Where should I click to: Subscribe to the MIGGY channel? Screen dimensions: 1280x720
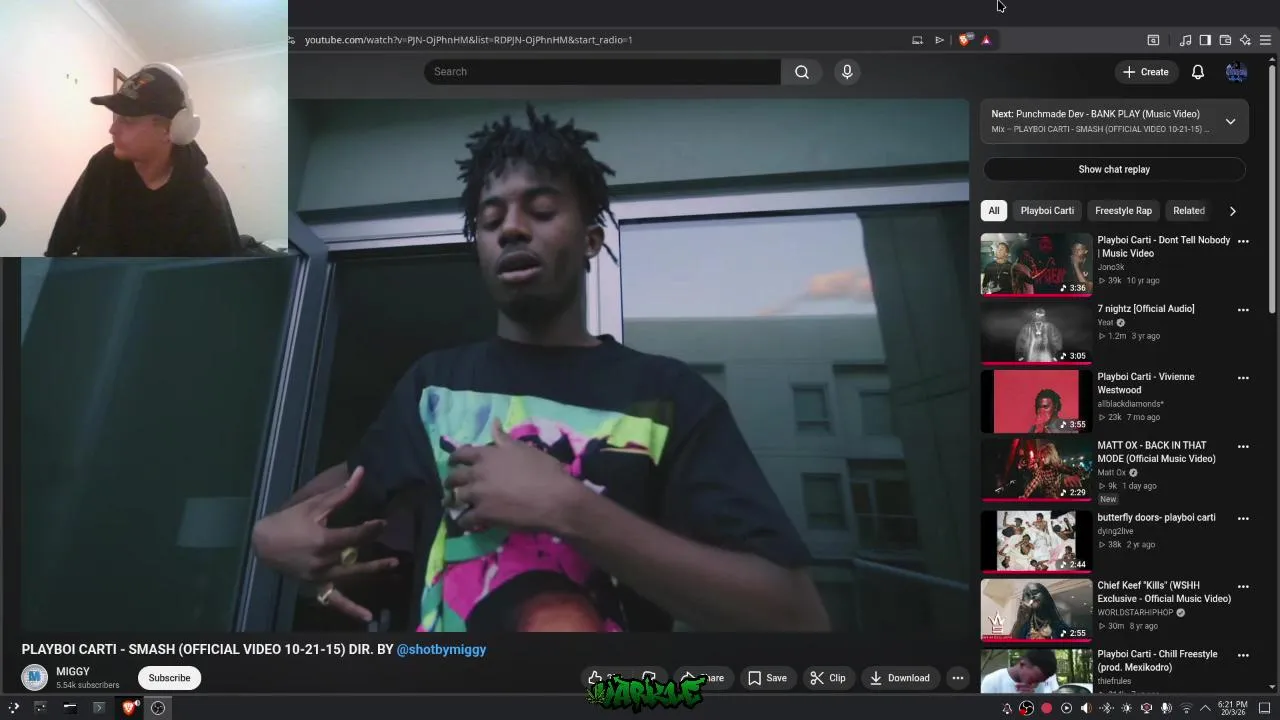(x=169, y=678)
